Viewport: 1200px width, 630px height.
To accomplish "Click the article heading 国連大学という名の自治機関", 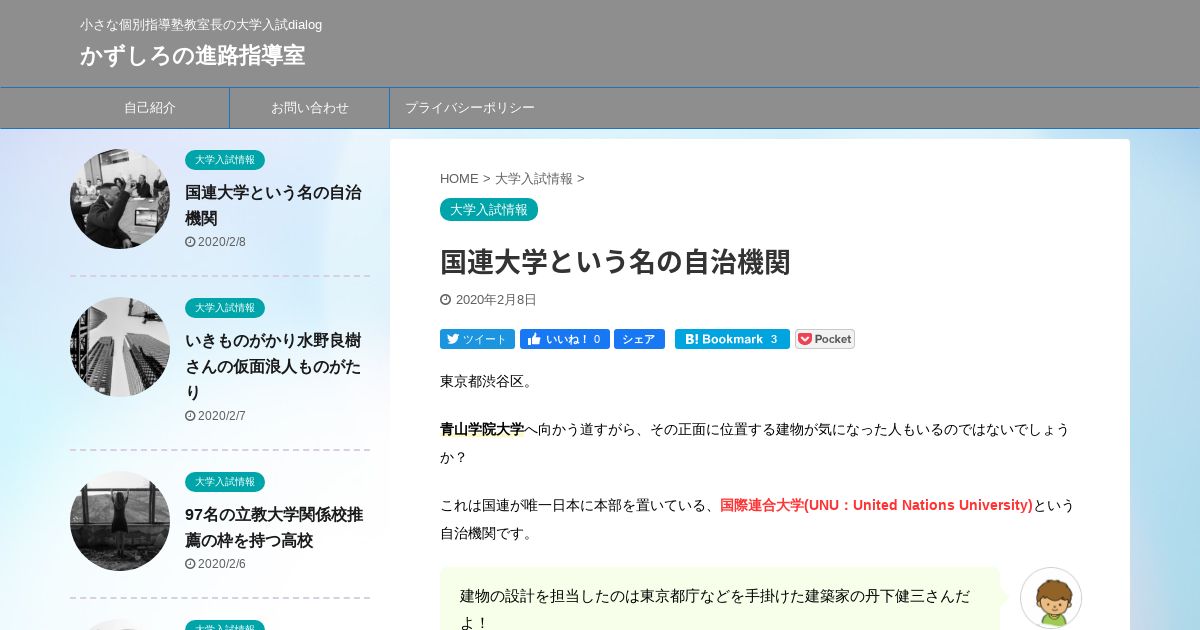I will pos(615,262).
